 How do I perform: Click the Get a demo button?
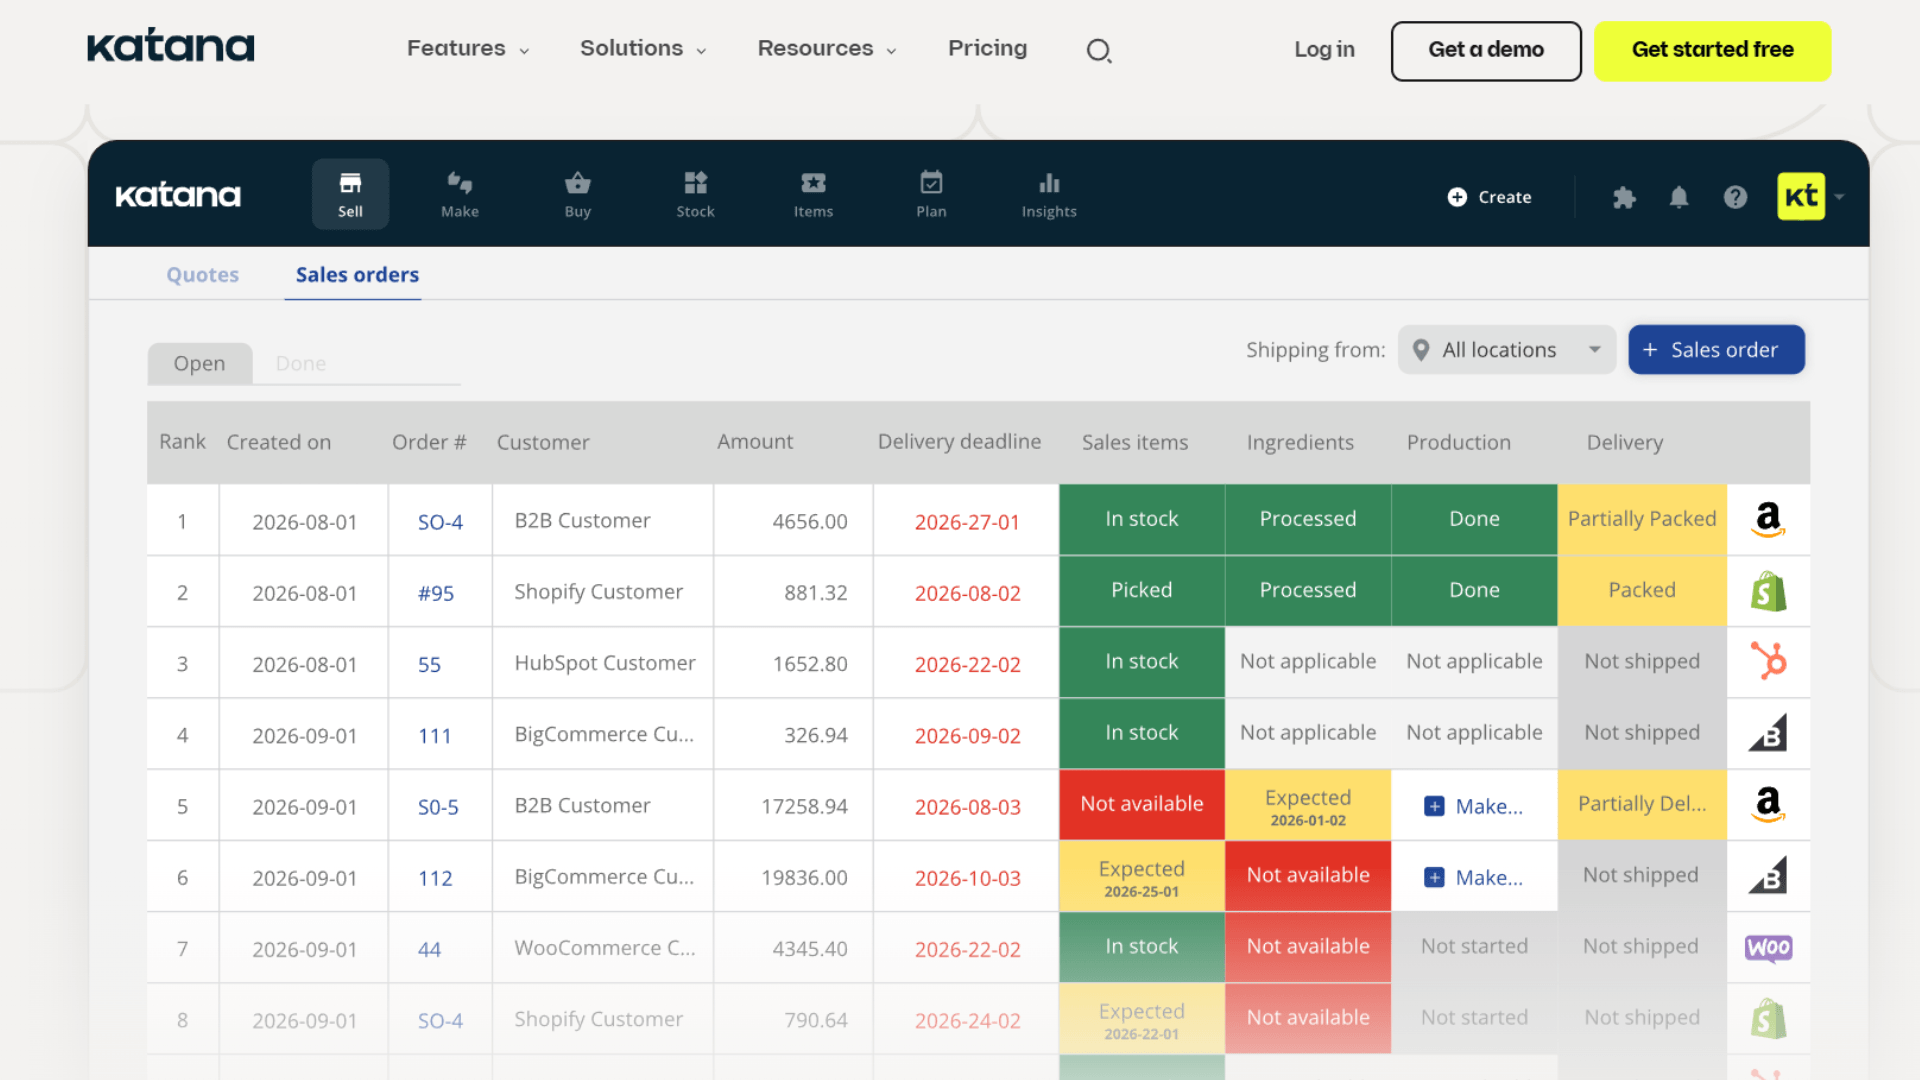1485,50
